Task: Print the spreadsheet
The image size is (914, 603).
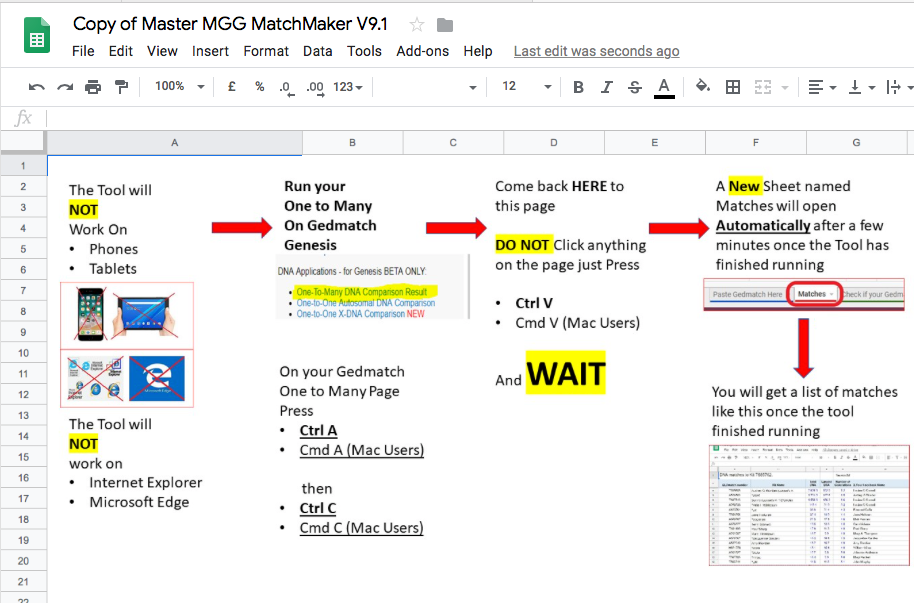Action: 93,87
